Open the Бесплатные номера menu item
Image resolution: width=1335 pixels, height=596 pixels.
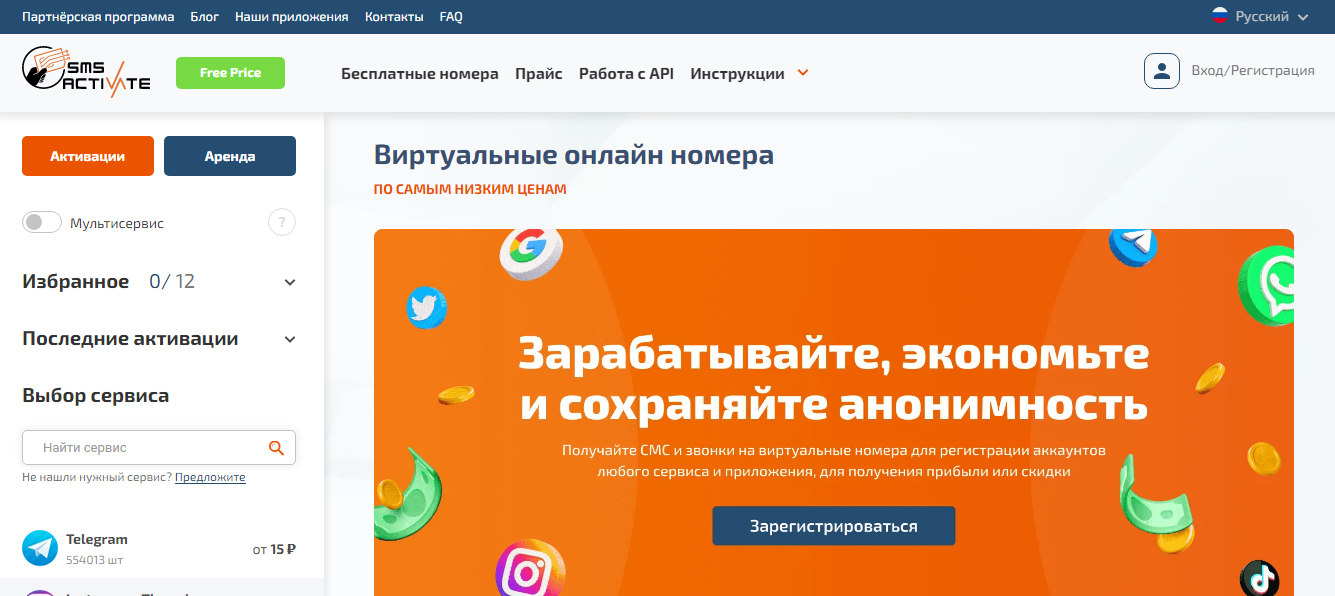419,73
